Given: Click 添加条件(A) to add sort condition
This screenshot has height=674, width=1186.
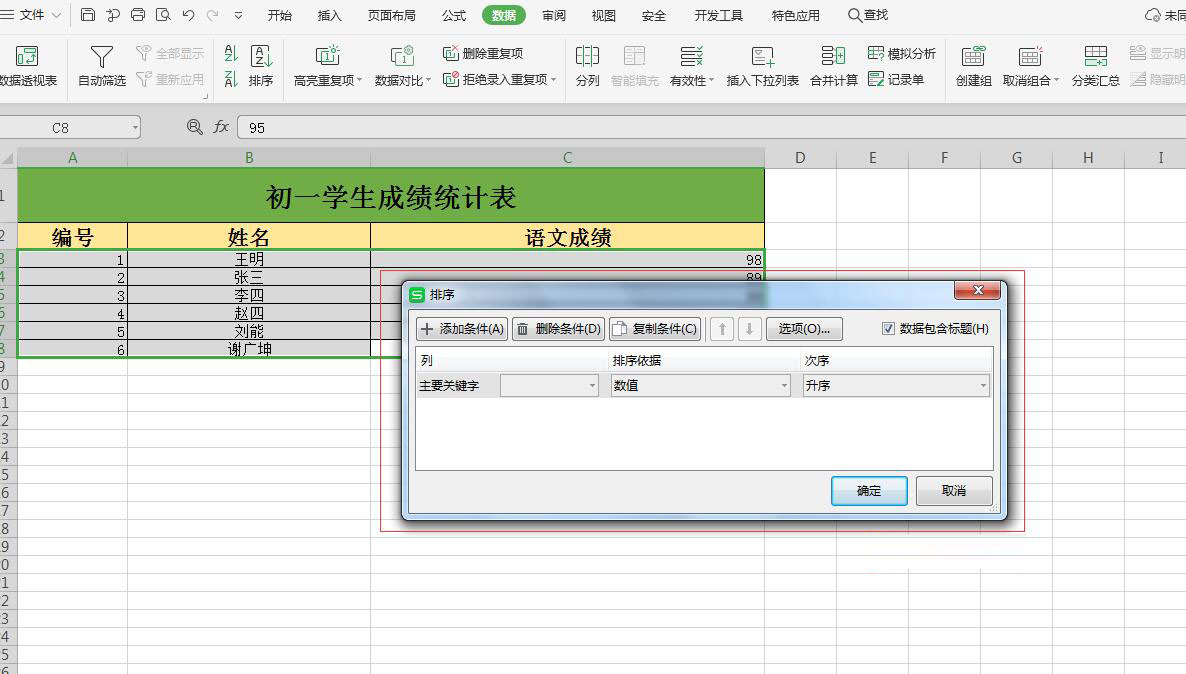Looking at the screenshot, I should (462, 329).
